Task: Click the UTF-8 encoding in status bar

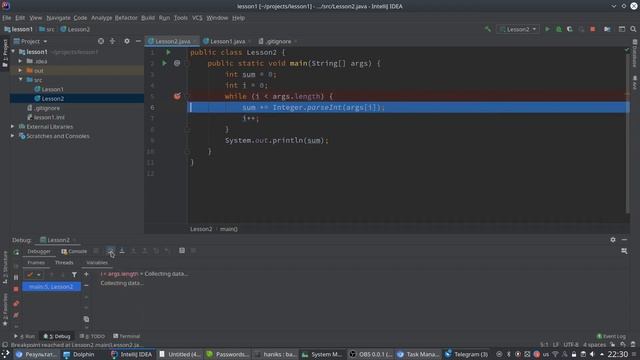Action: (571, 344)
